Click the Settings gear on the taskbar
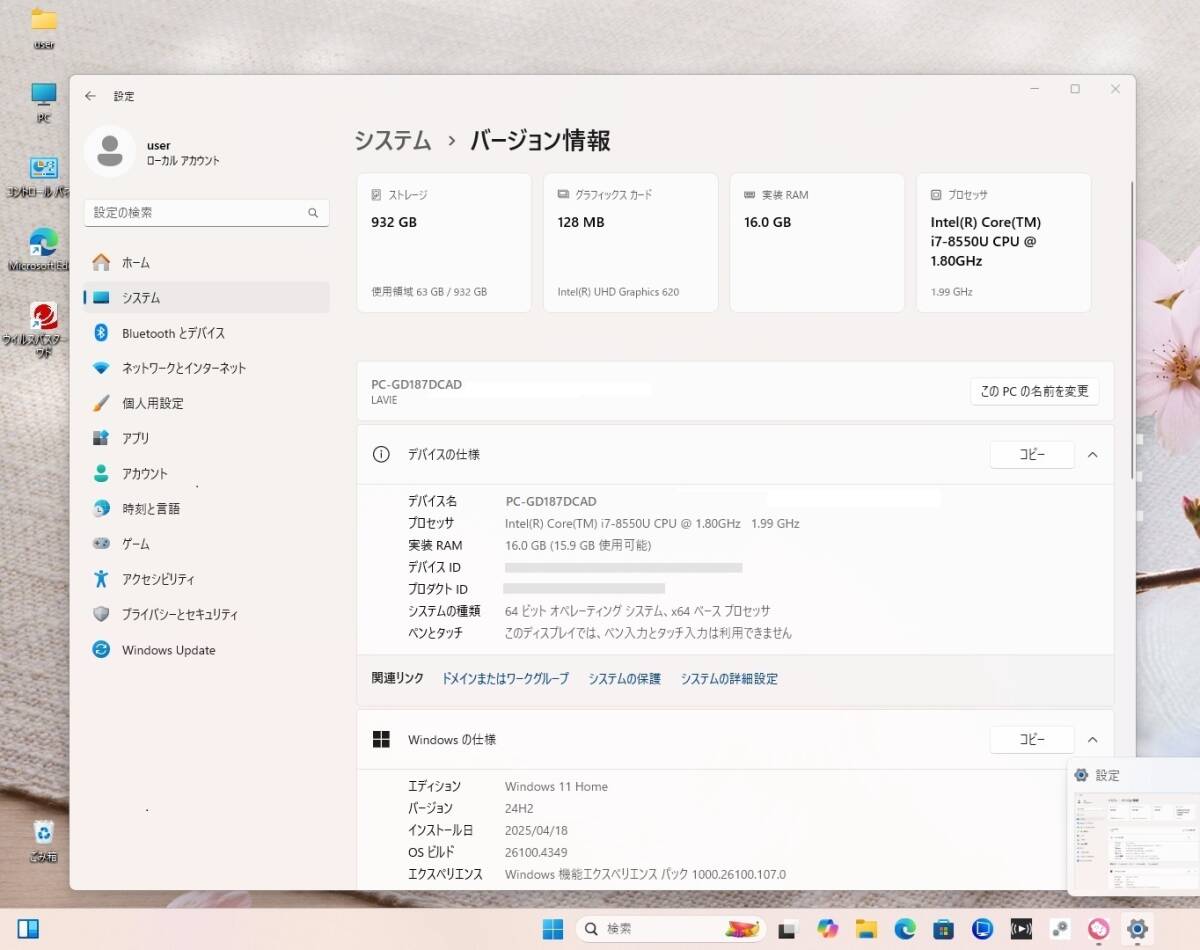 point(1137,929)
